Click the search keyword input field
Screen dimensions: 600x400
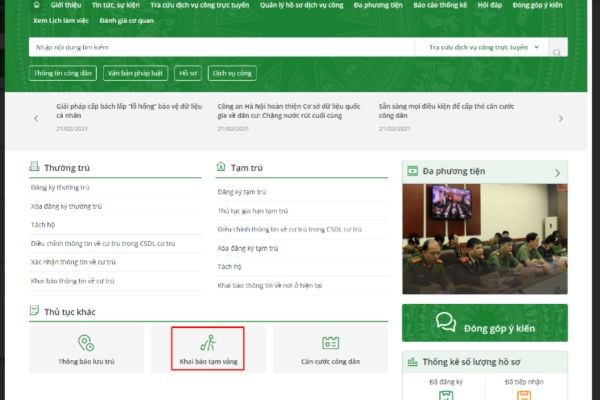(x=220, y=47)
